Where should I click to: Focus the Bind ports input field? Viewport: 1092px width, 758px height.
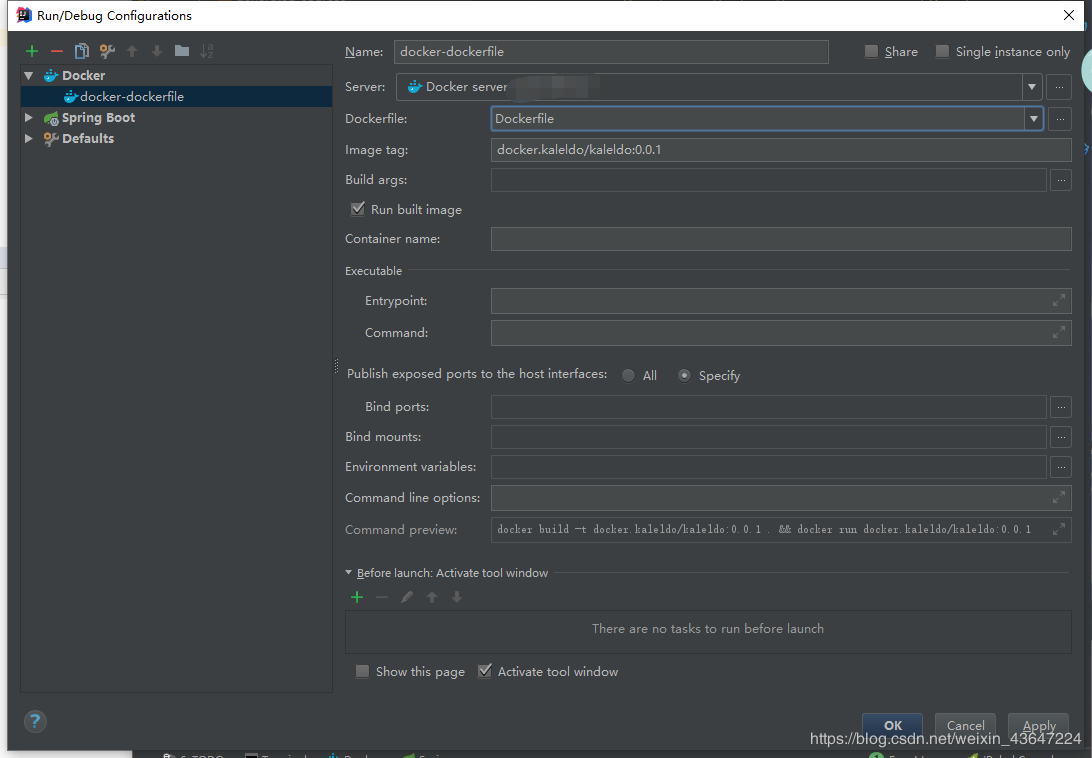(x=769, y=407)
